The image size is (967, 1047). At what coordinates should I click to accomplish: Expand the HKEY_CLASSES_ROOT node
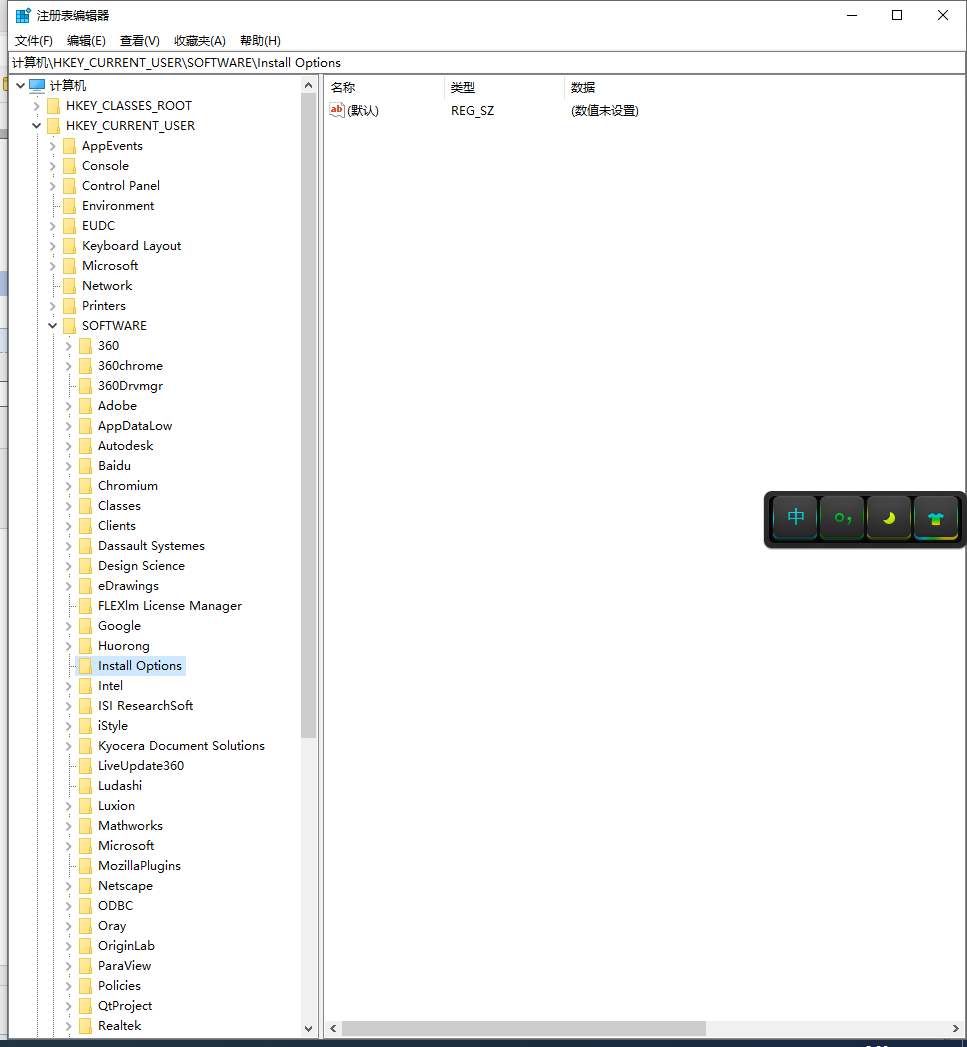(37, 106)
